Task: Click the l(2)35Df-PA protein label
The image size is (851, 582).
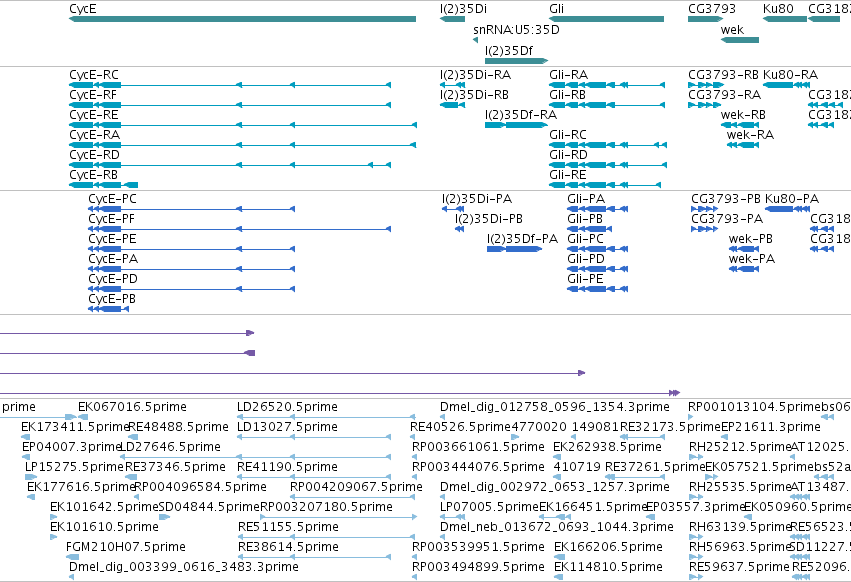Action: (x=523, y=239)
